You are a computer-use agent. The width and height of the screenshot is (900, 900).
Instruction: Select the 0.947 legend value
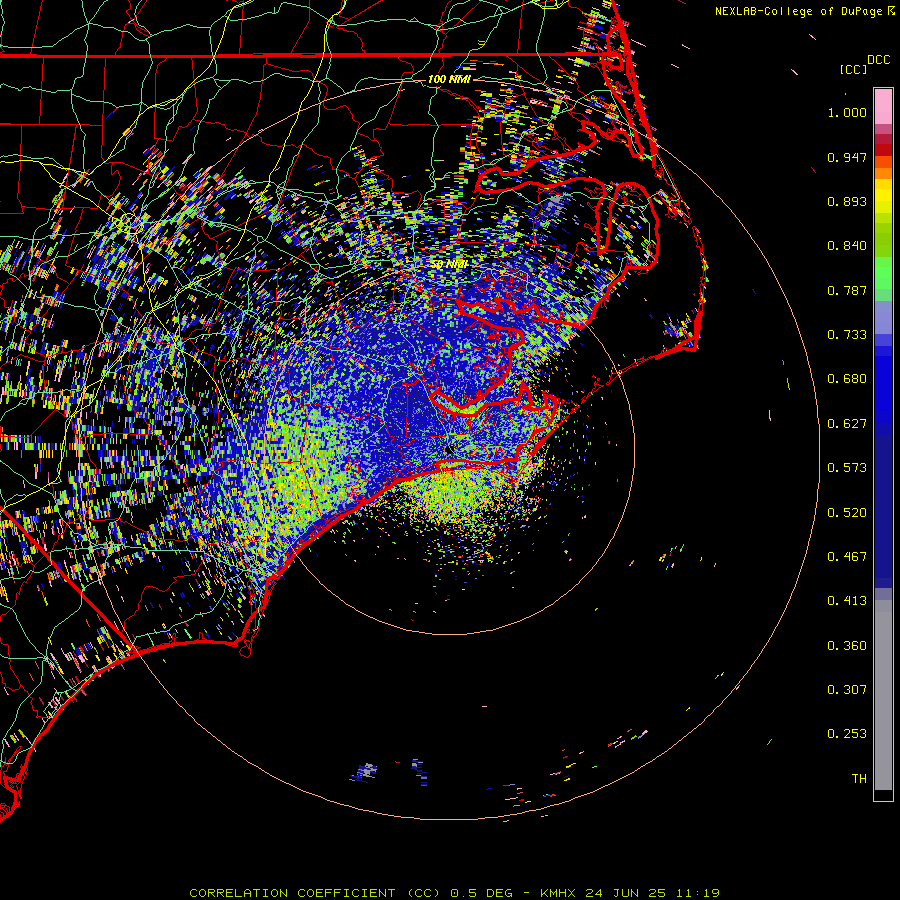(847, 157)
